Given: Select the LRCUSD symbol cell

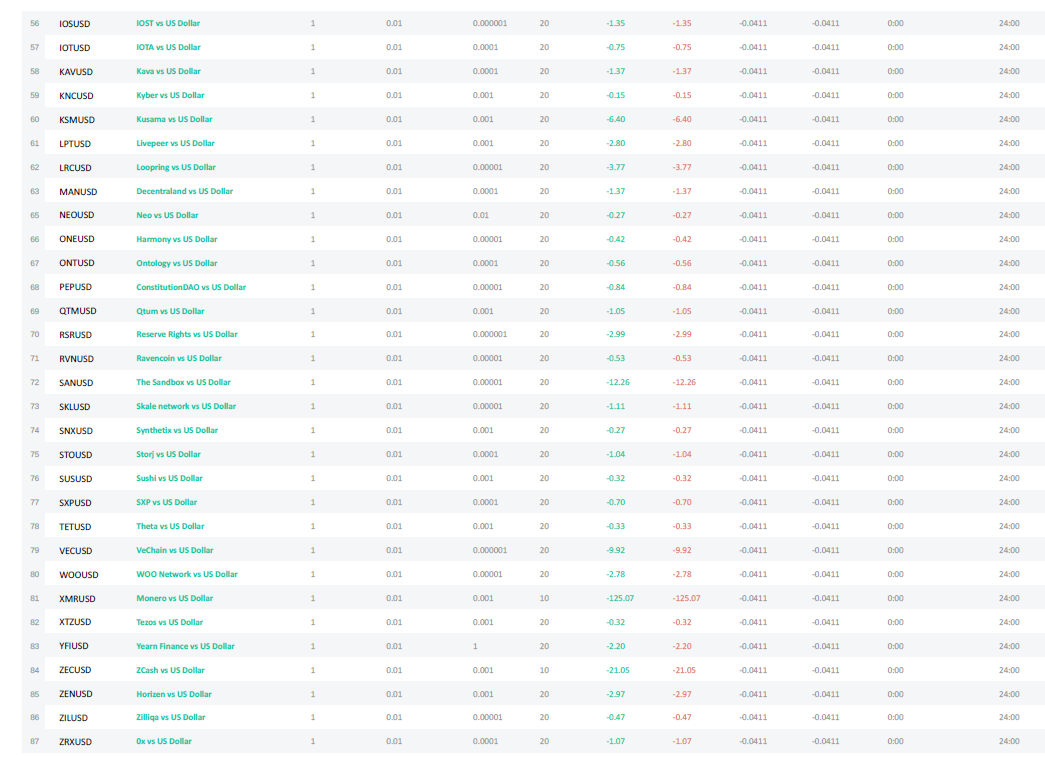Looking at the screenshot, I should 75,168.
